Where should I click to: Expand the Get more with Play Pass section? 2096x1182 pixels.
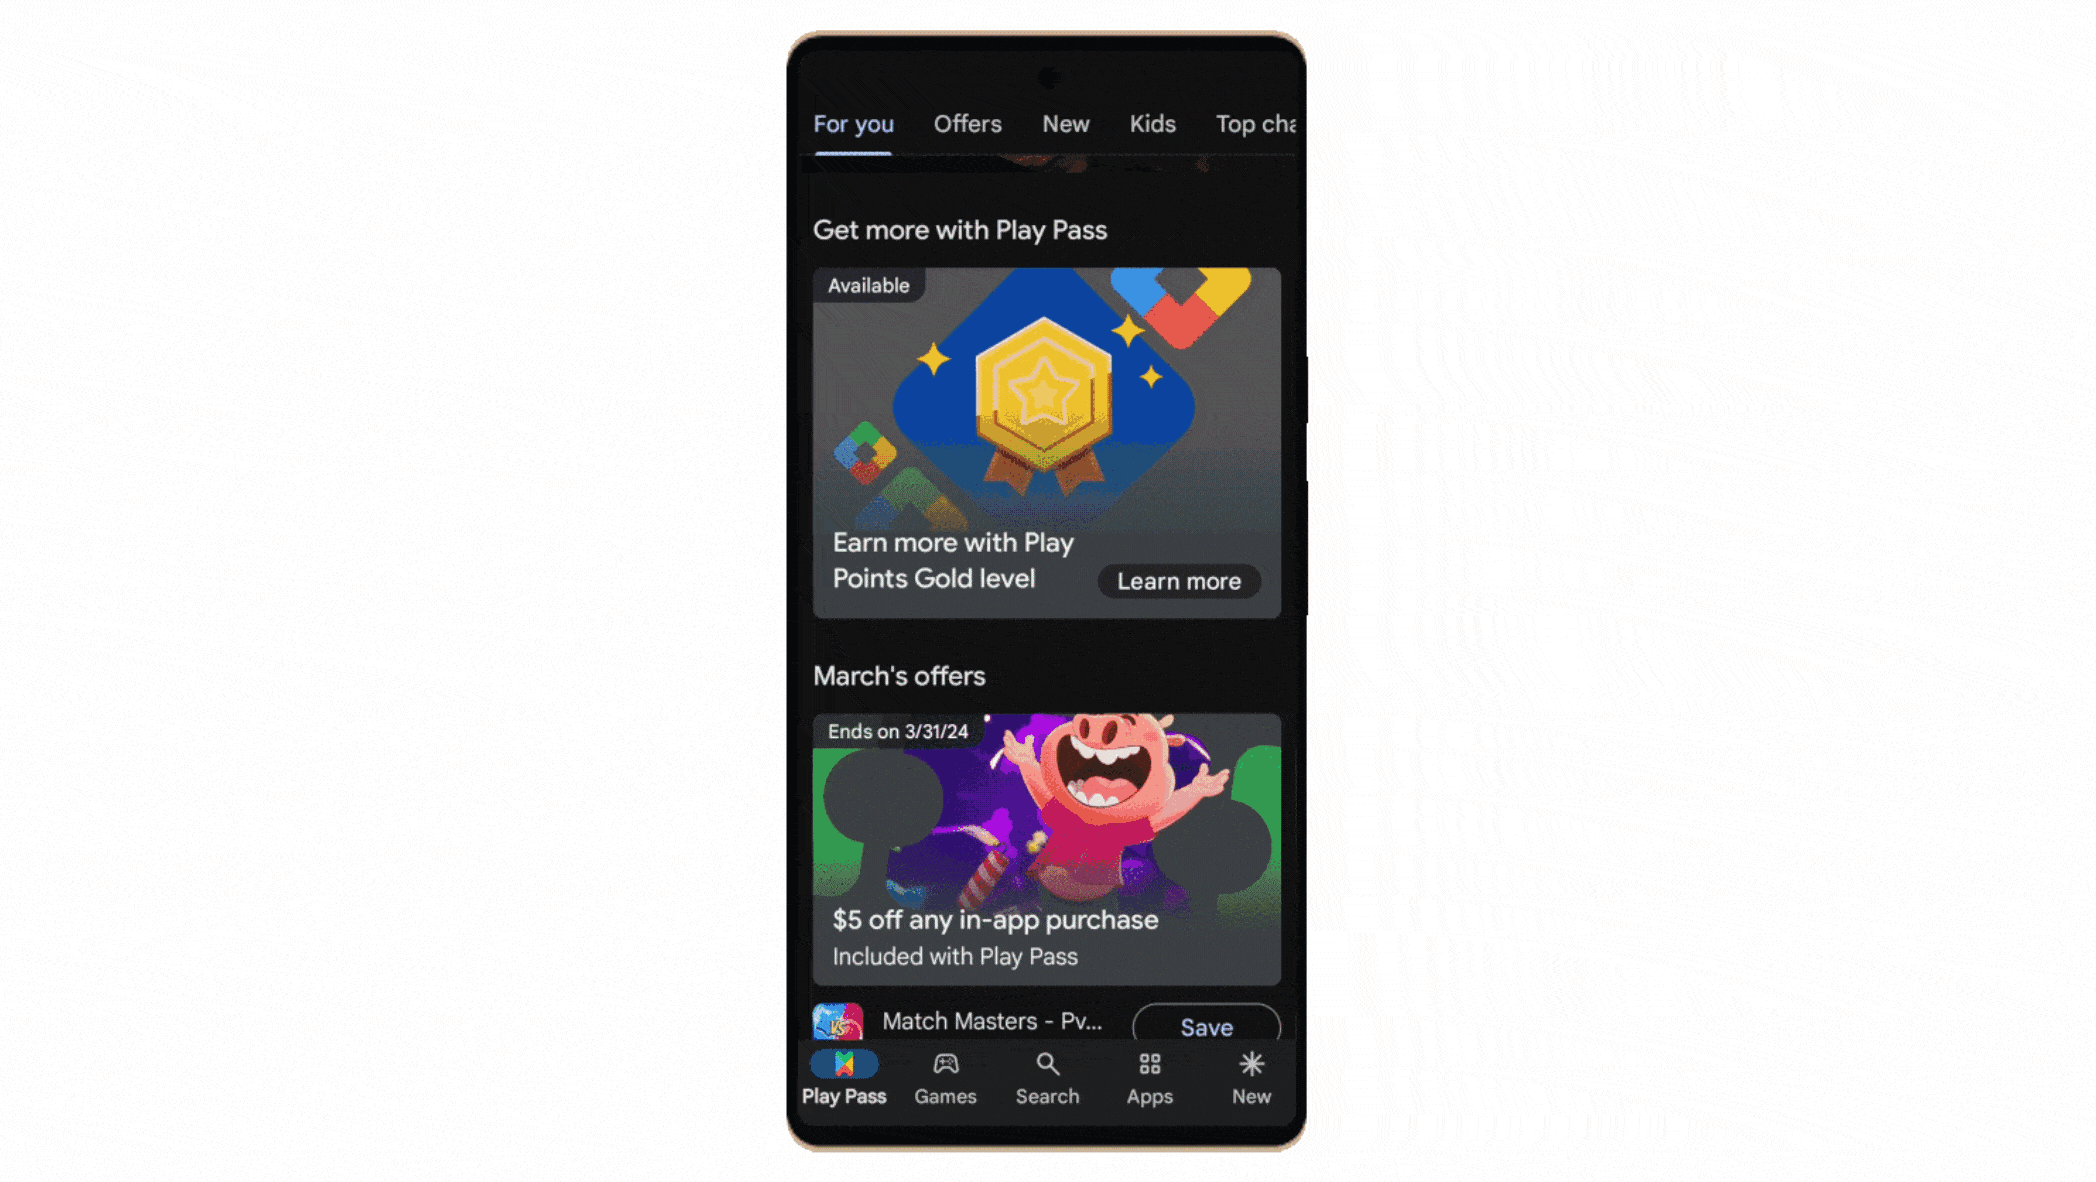(x=960, y=229)
